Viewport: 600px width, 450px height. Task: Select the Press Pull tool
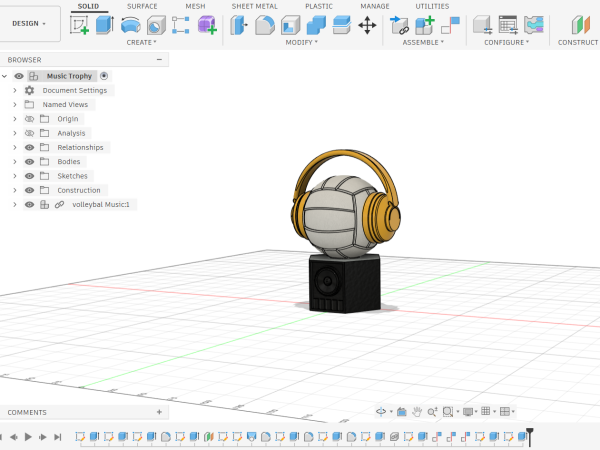(239, 25)
